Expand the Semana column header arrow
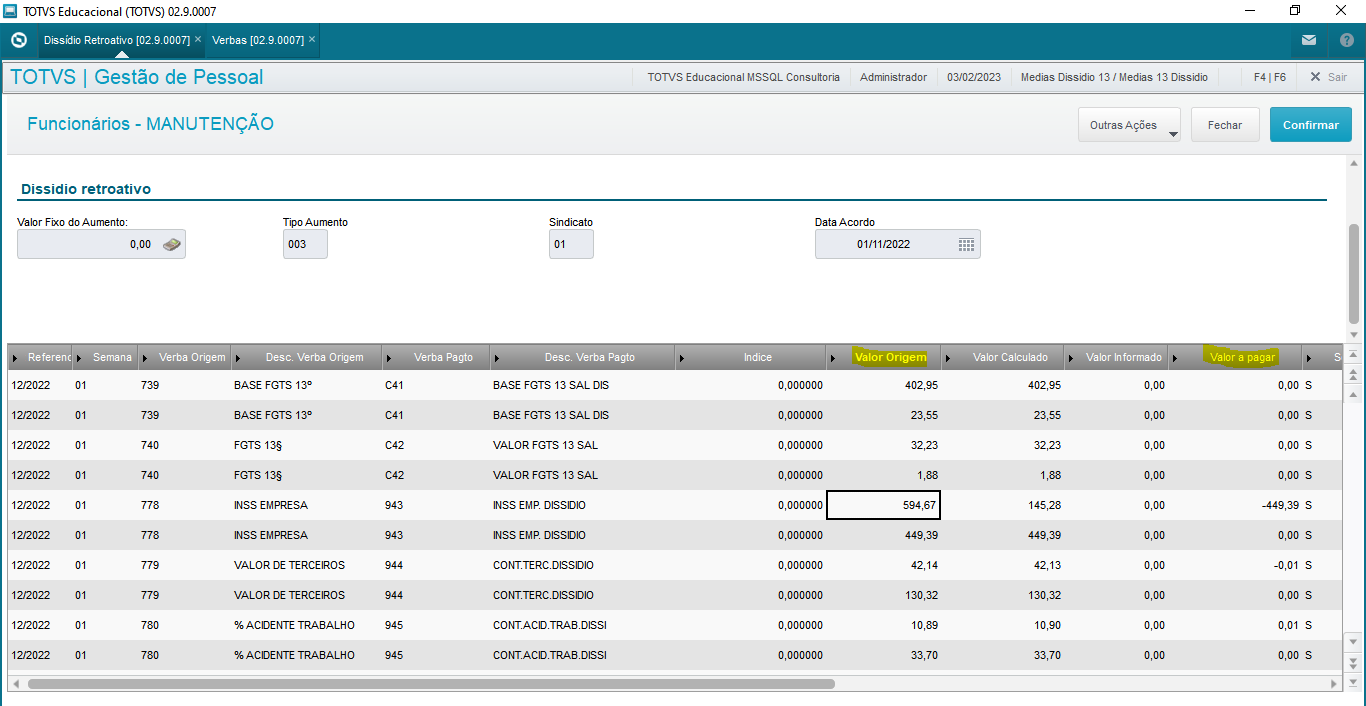 point(81,357)
